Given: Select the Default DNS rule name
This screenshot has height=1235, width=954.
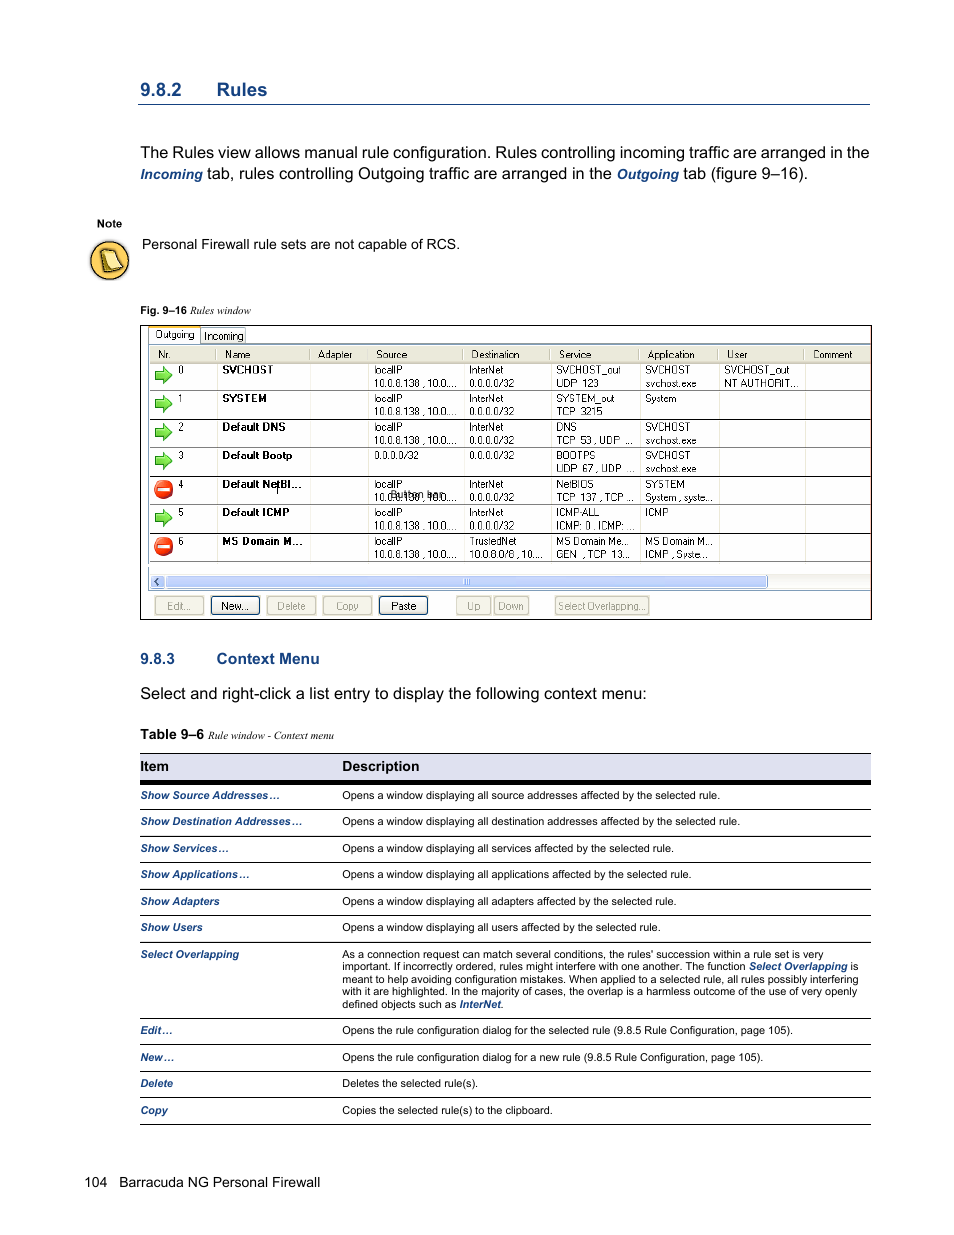Looking at the screenshot, I should pyautogui.click(x=254, y=427).
